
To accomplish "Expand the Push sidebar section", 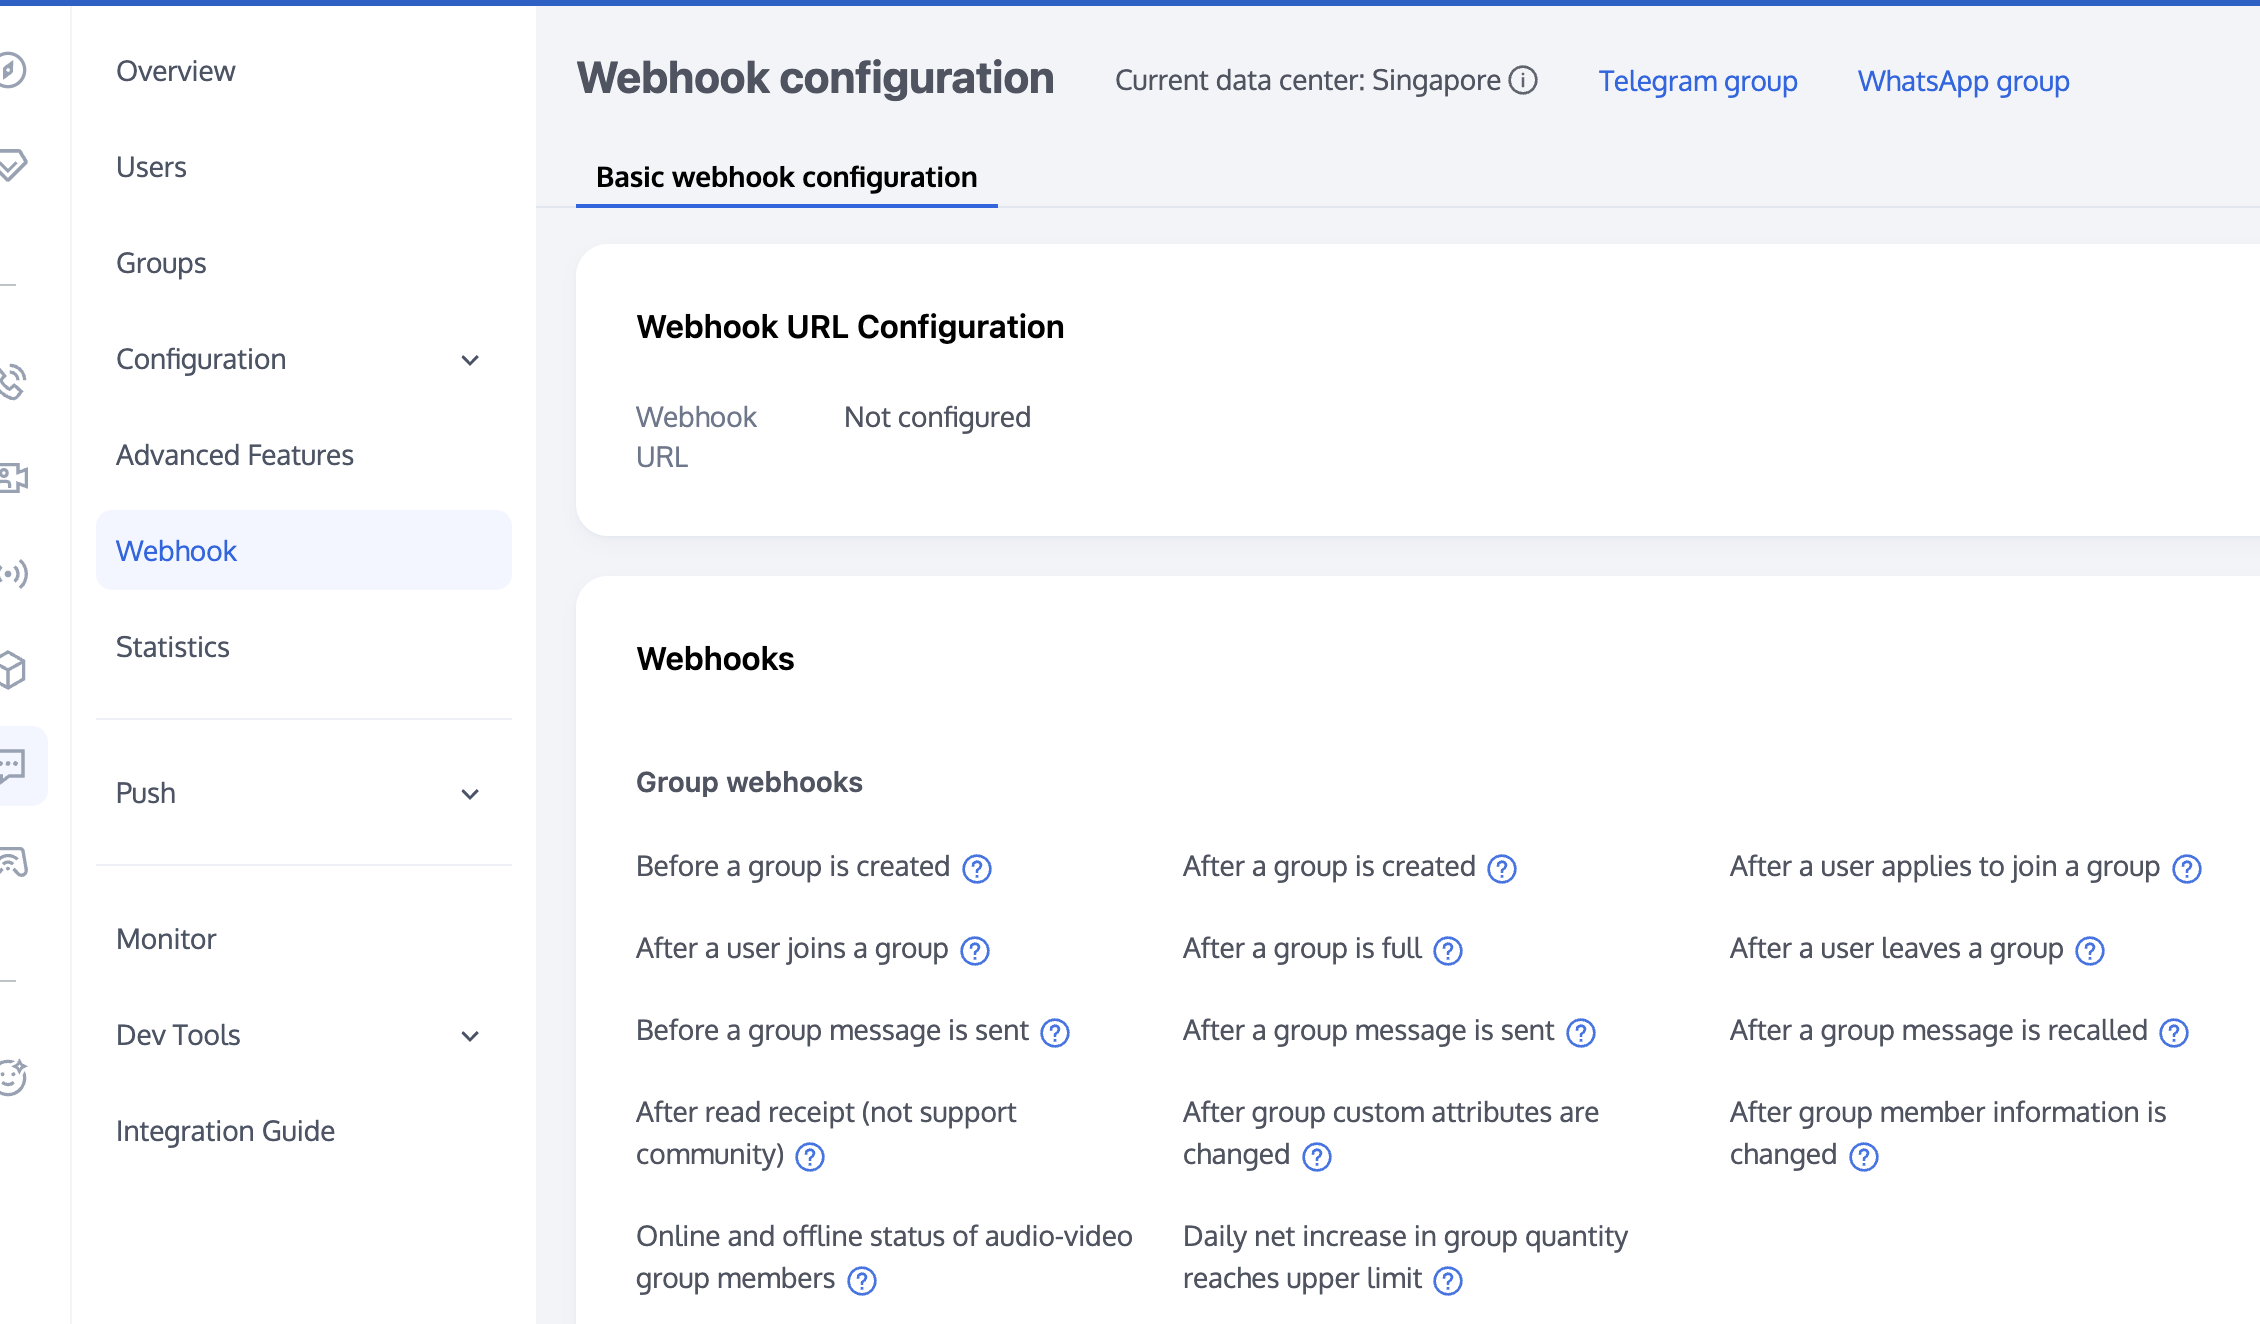I will (x=470, y=794).
